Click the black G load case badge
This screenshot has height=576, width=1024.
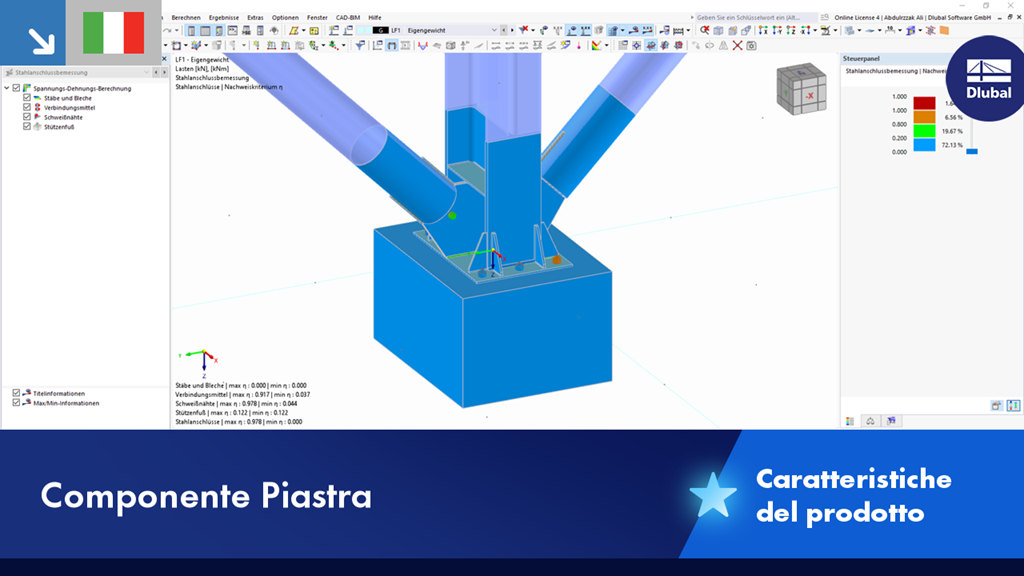click(x=380, y=30)
